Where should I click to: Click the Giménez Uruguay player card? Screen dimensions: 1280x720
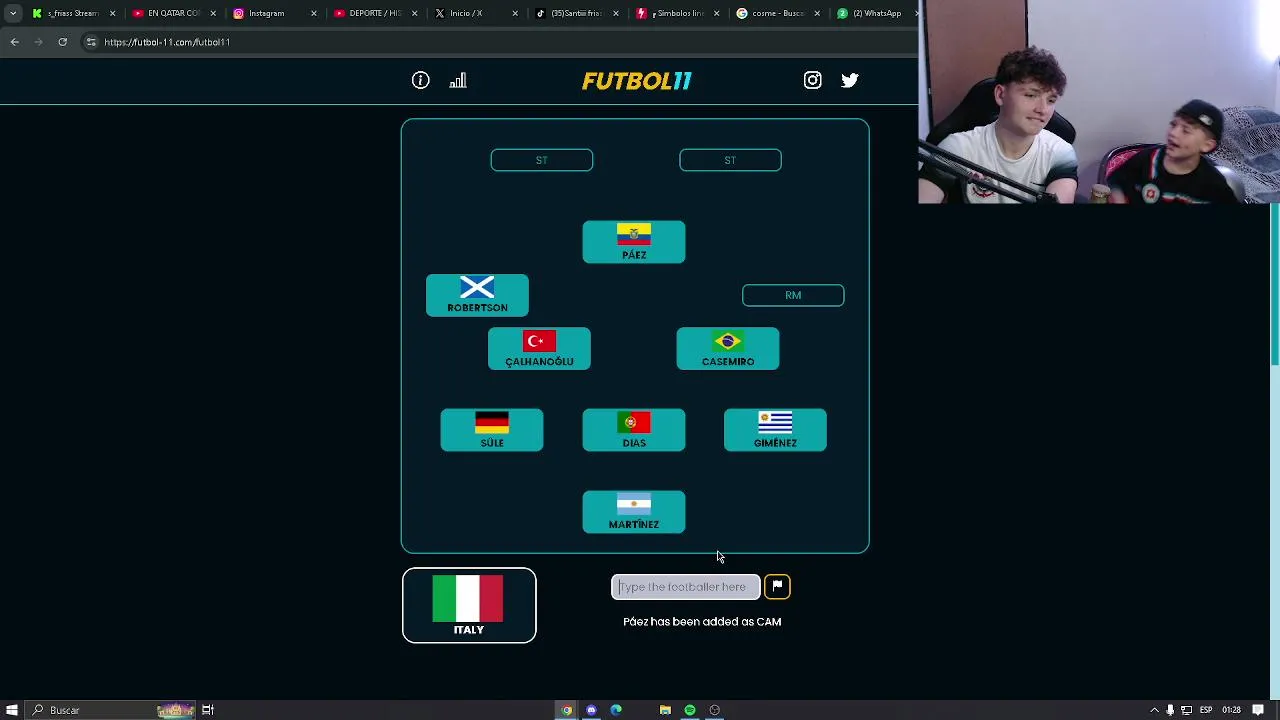[775, 430]
